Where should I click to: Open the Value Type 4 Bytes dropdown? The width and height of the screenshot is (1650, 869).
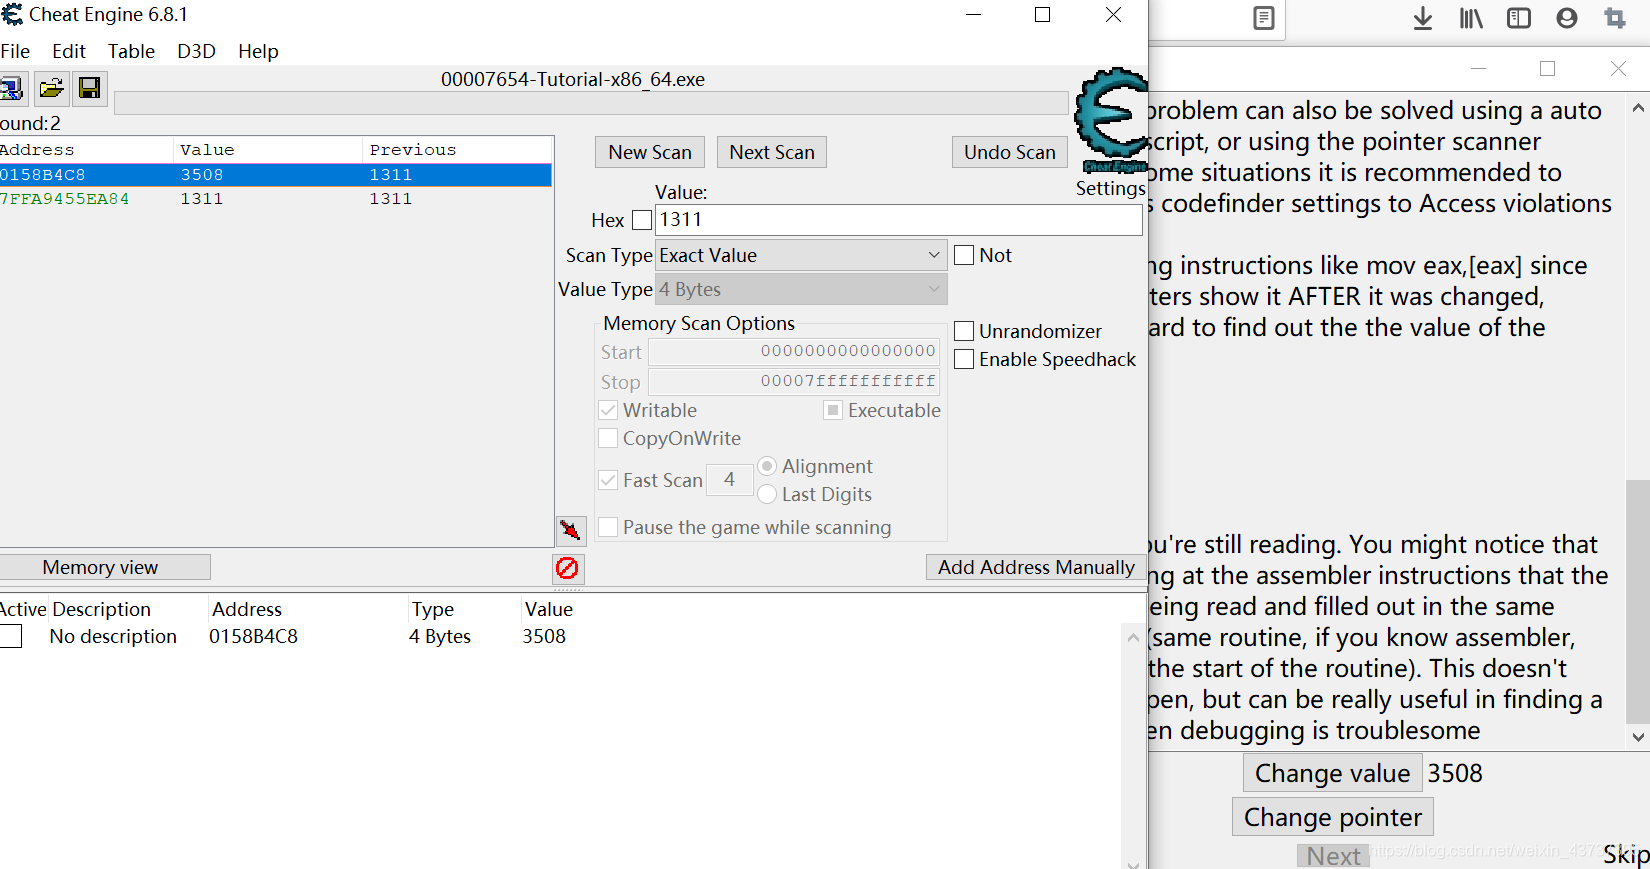(x=801, y=289)
